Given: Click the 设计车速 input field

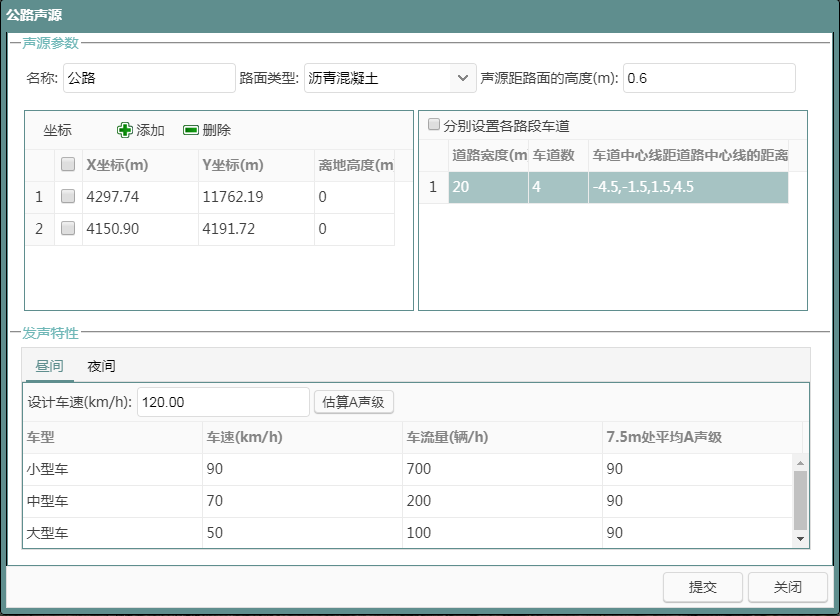Looking at the screenshot, I should pos(222,402).
